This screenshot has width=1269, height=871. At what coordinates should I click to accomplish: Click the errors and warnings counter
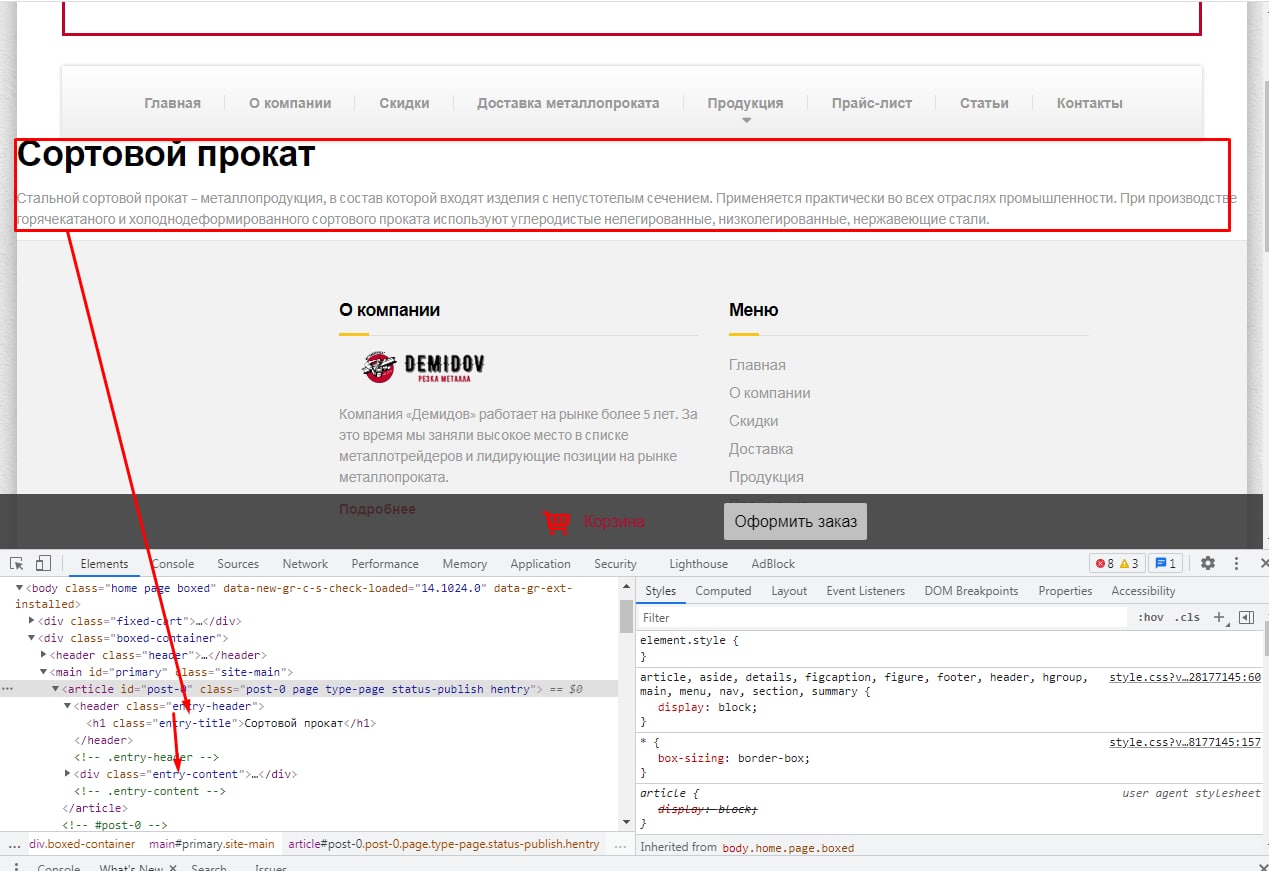(1117, 563)
